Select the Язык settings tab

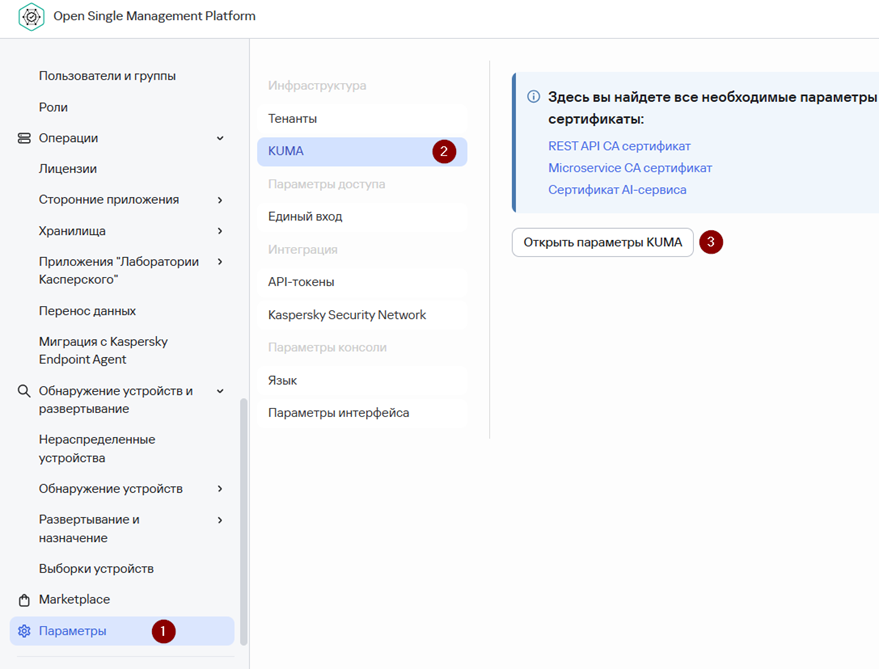362,380
